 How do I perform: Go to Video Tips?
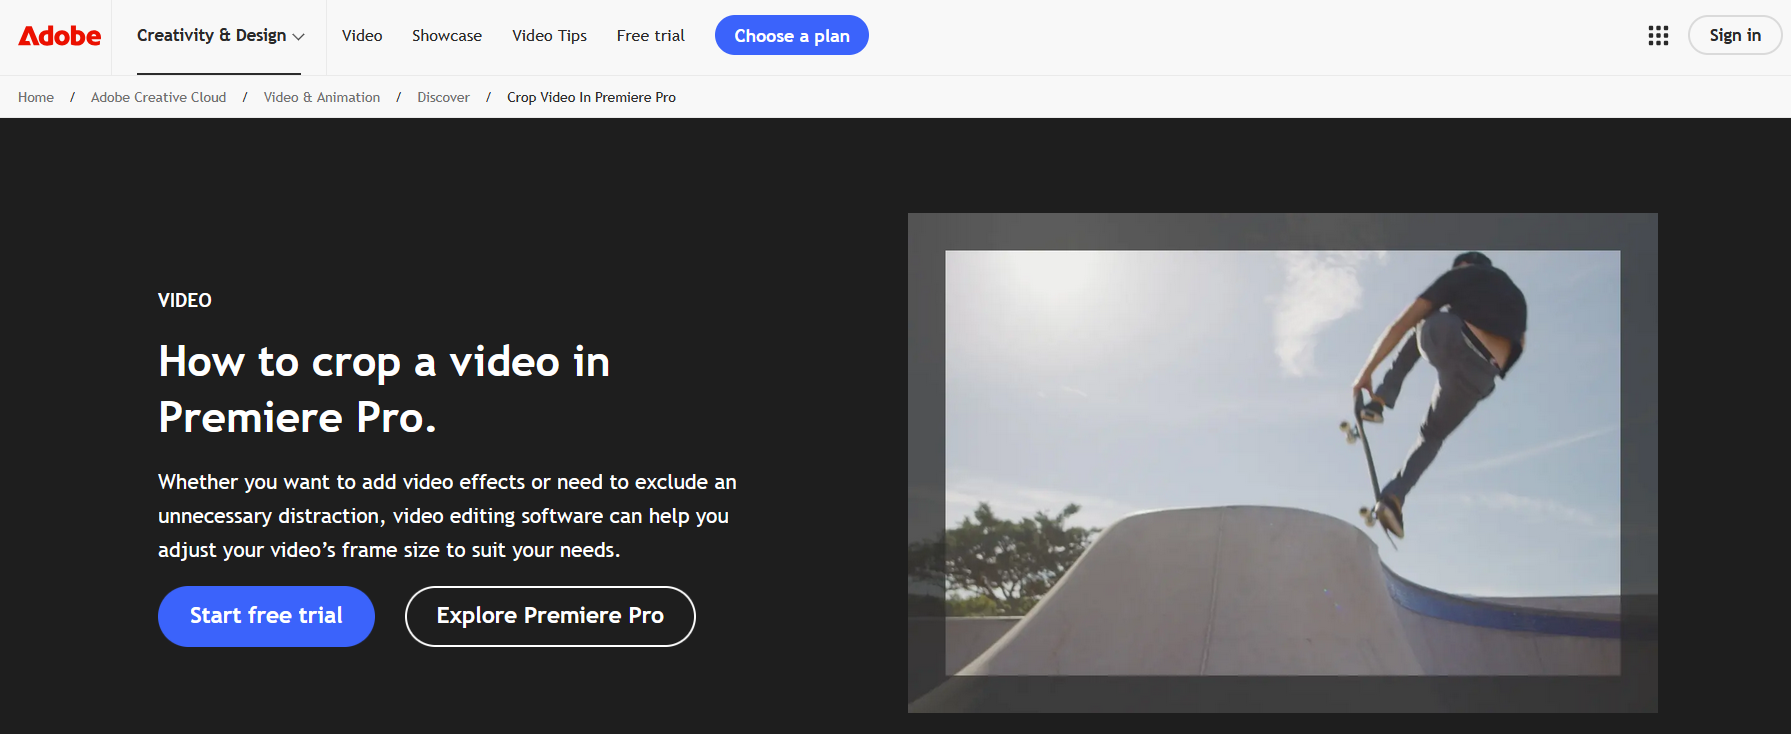(x=549, y=36)
